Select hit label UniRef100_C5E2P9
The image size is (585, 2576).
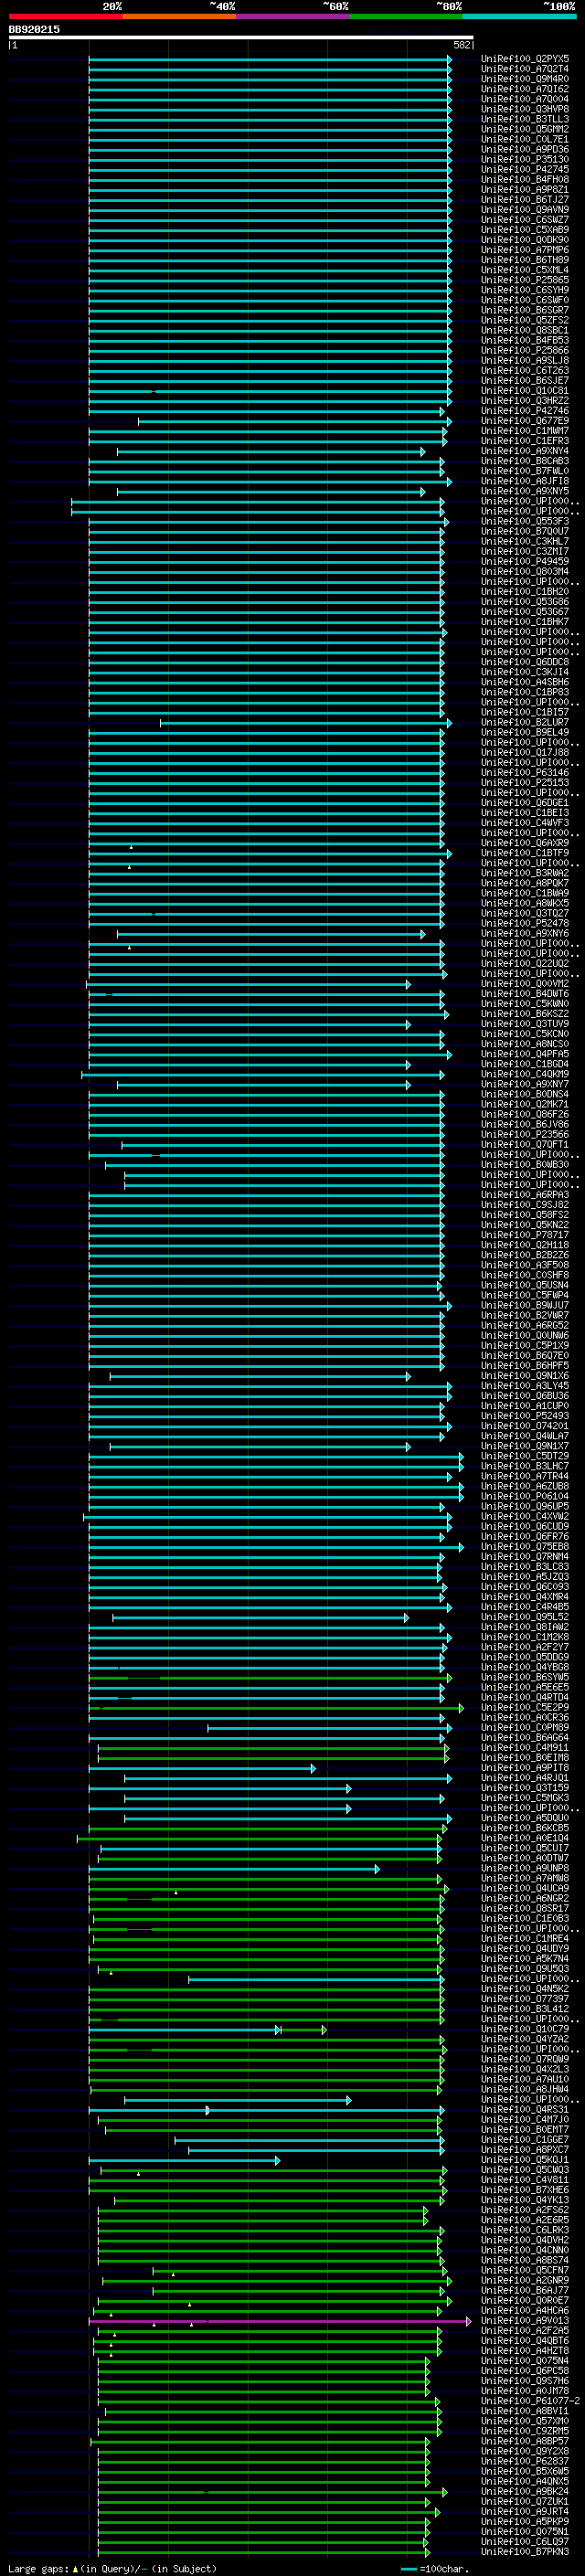click(x=525, y=1707)
